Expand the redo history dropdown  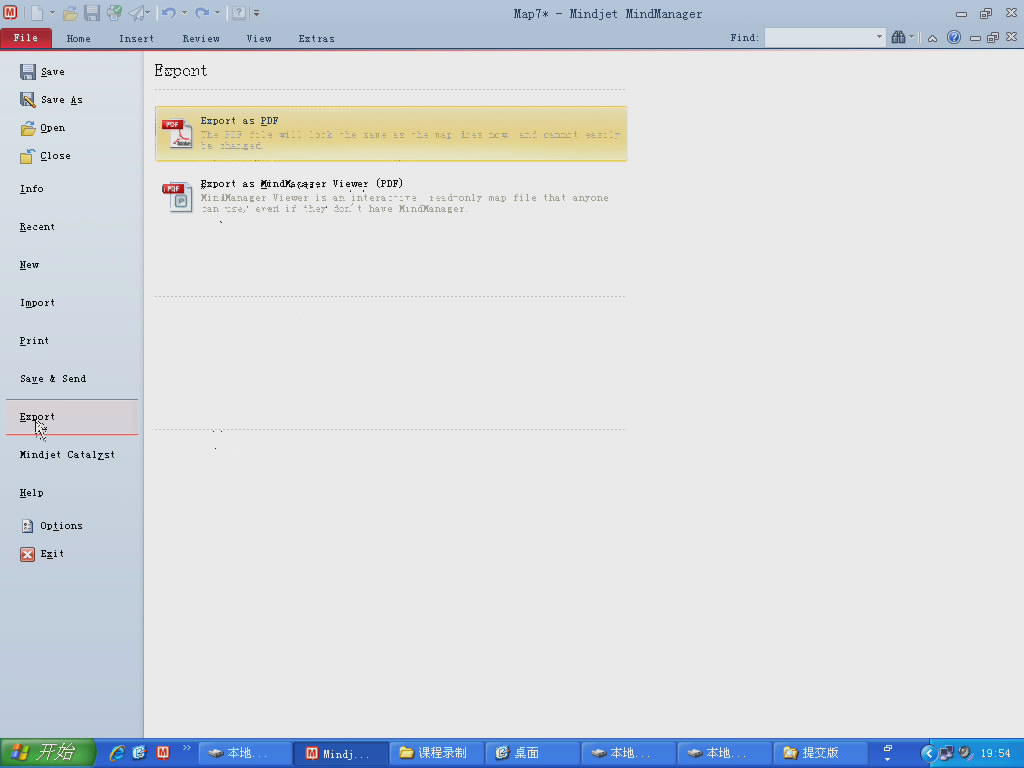point(217,12)
